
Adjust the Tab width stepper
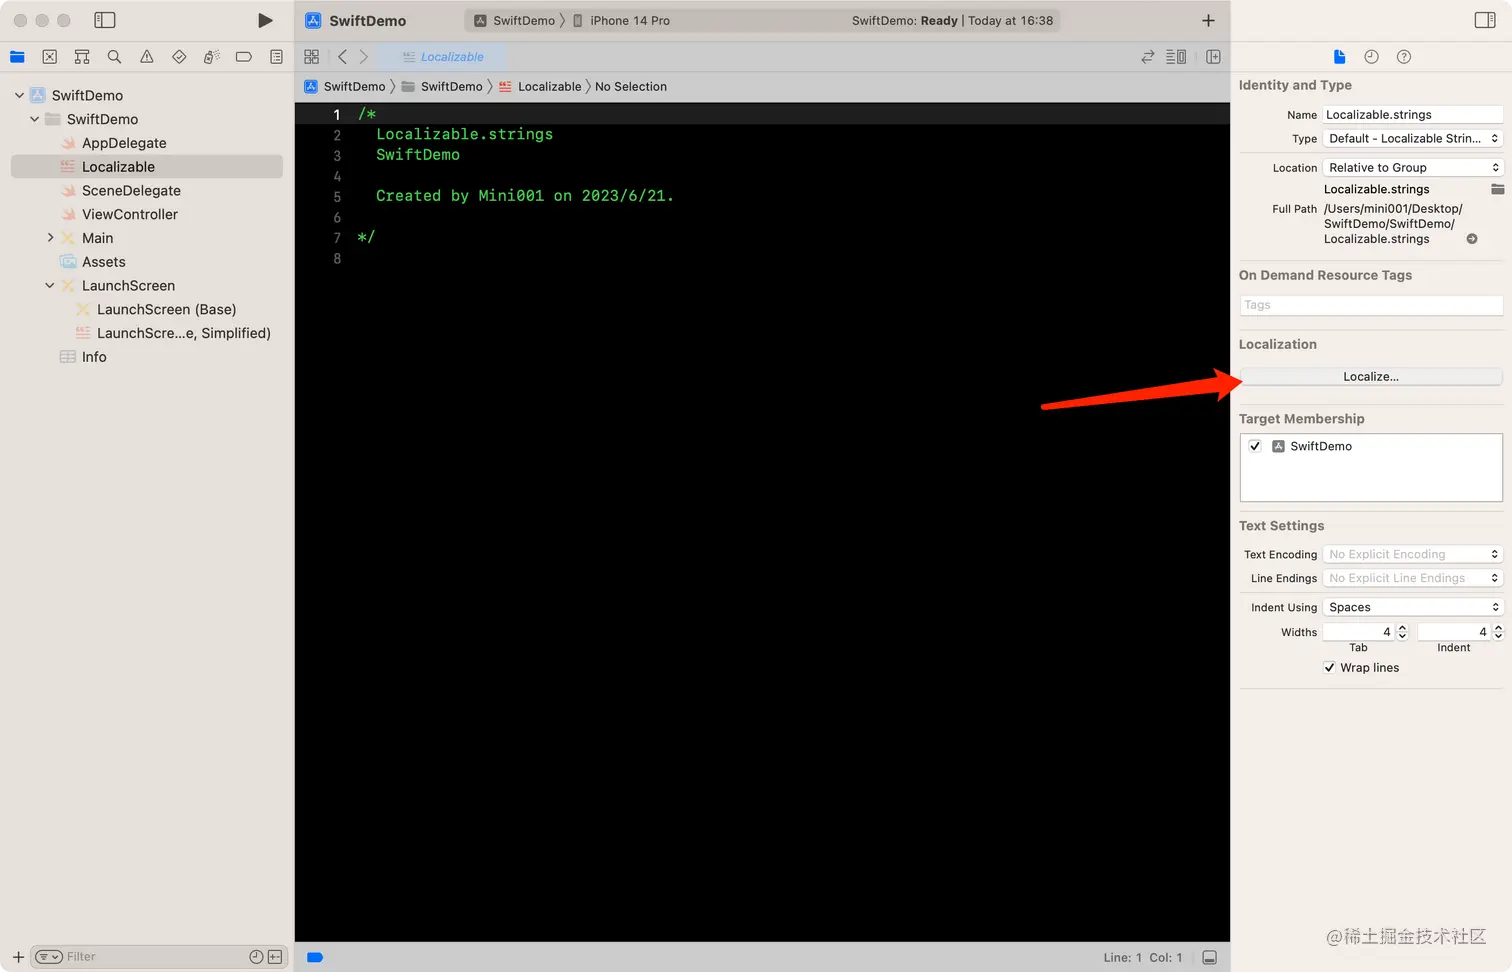1402,632
